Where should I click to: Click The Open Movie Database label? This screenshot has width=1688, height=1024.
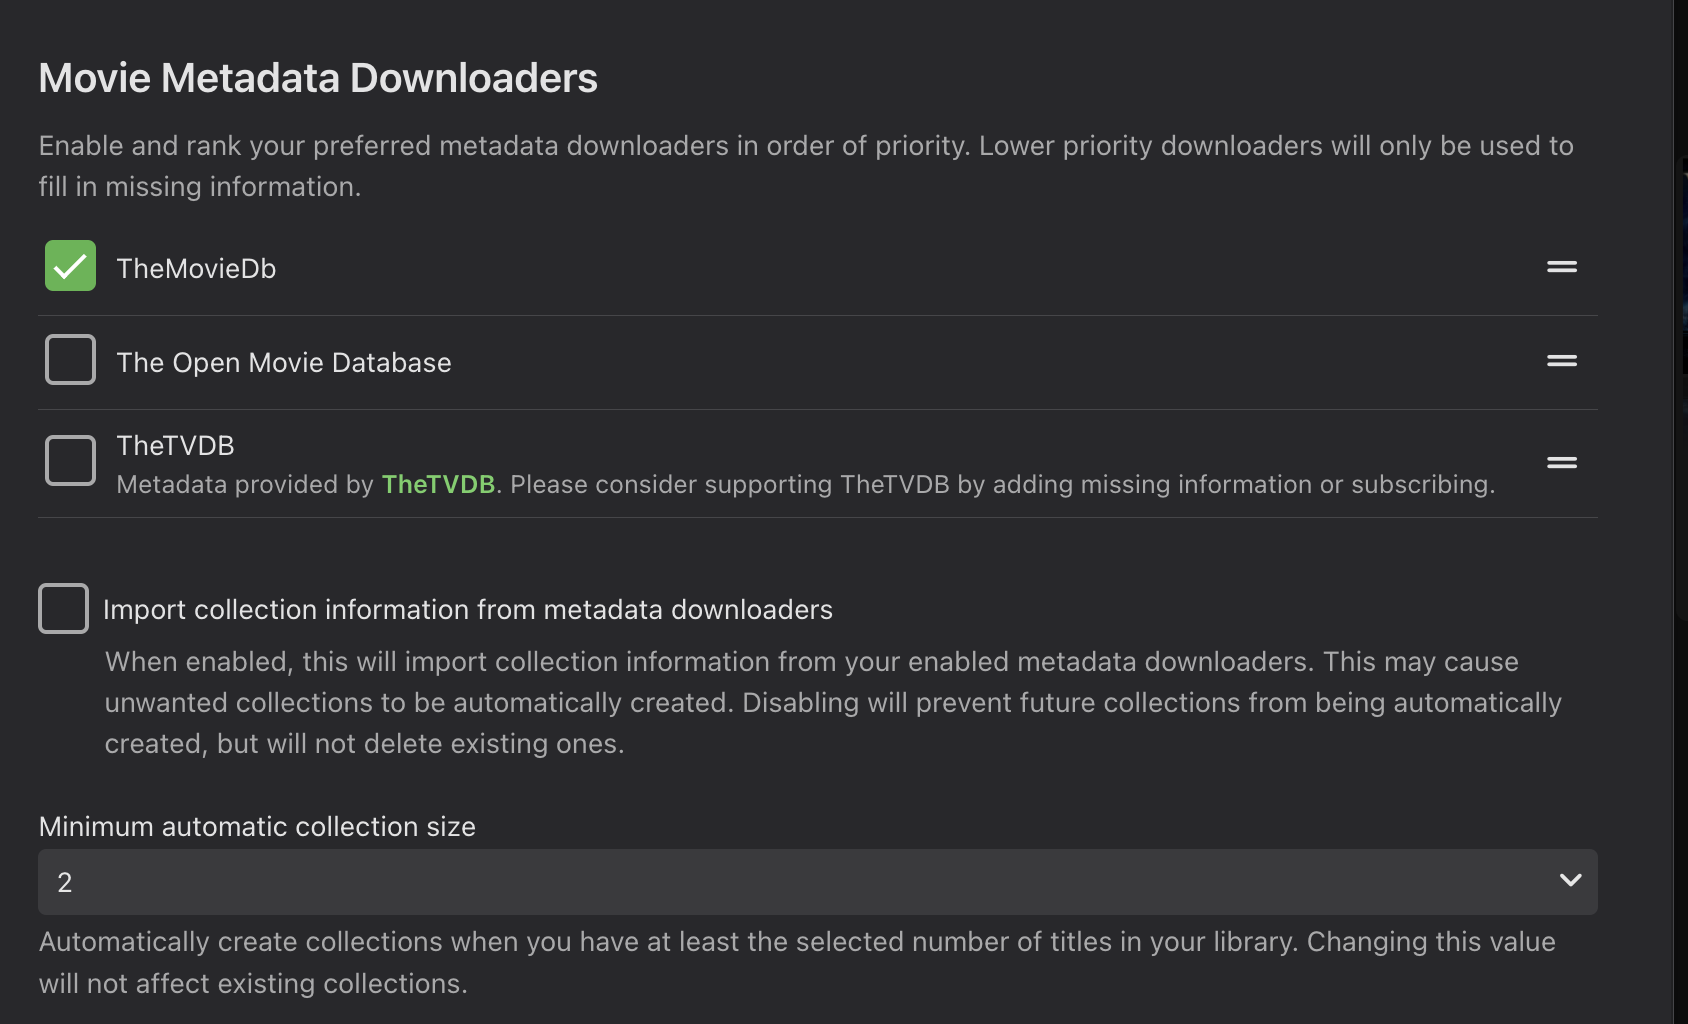click(284, 363)
